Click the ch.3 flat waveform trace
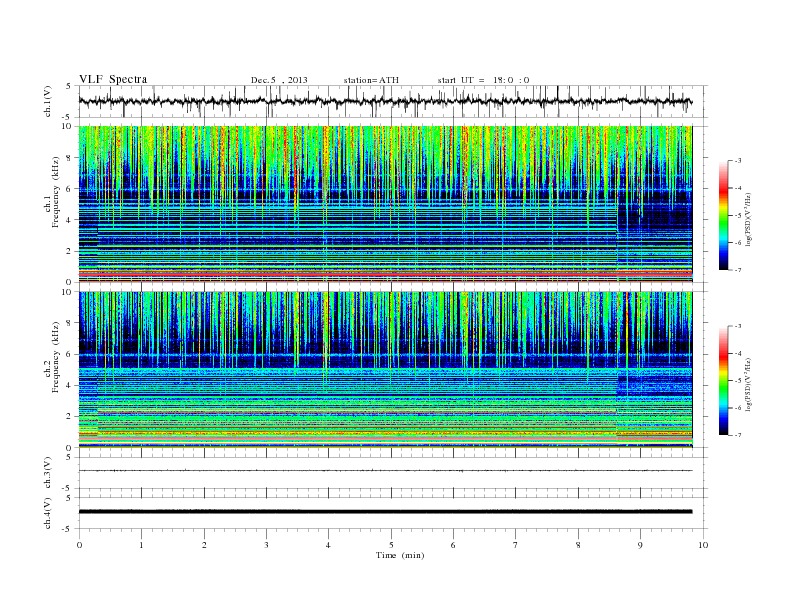The height and width of the screenshot is (612, 792). 385,471
